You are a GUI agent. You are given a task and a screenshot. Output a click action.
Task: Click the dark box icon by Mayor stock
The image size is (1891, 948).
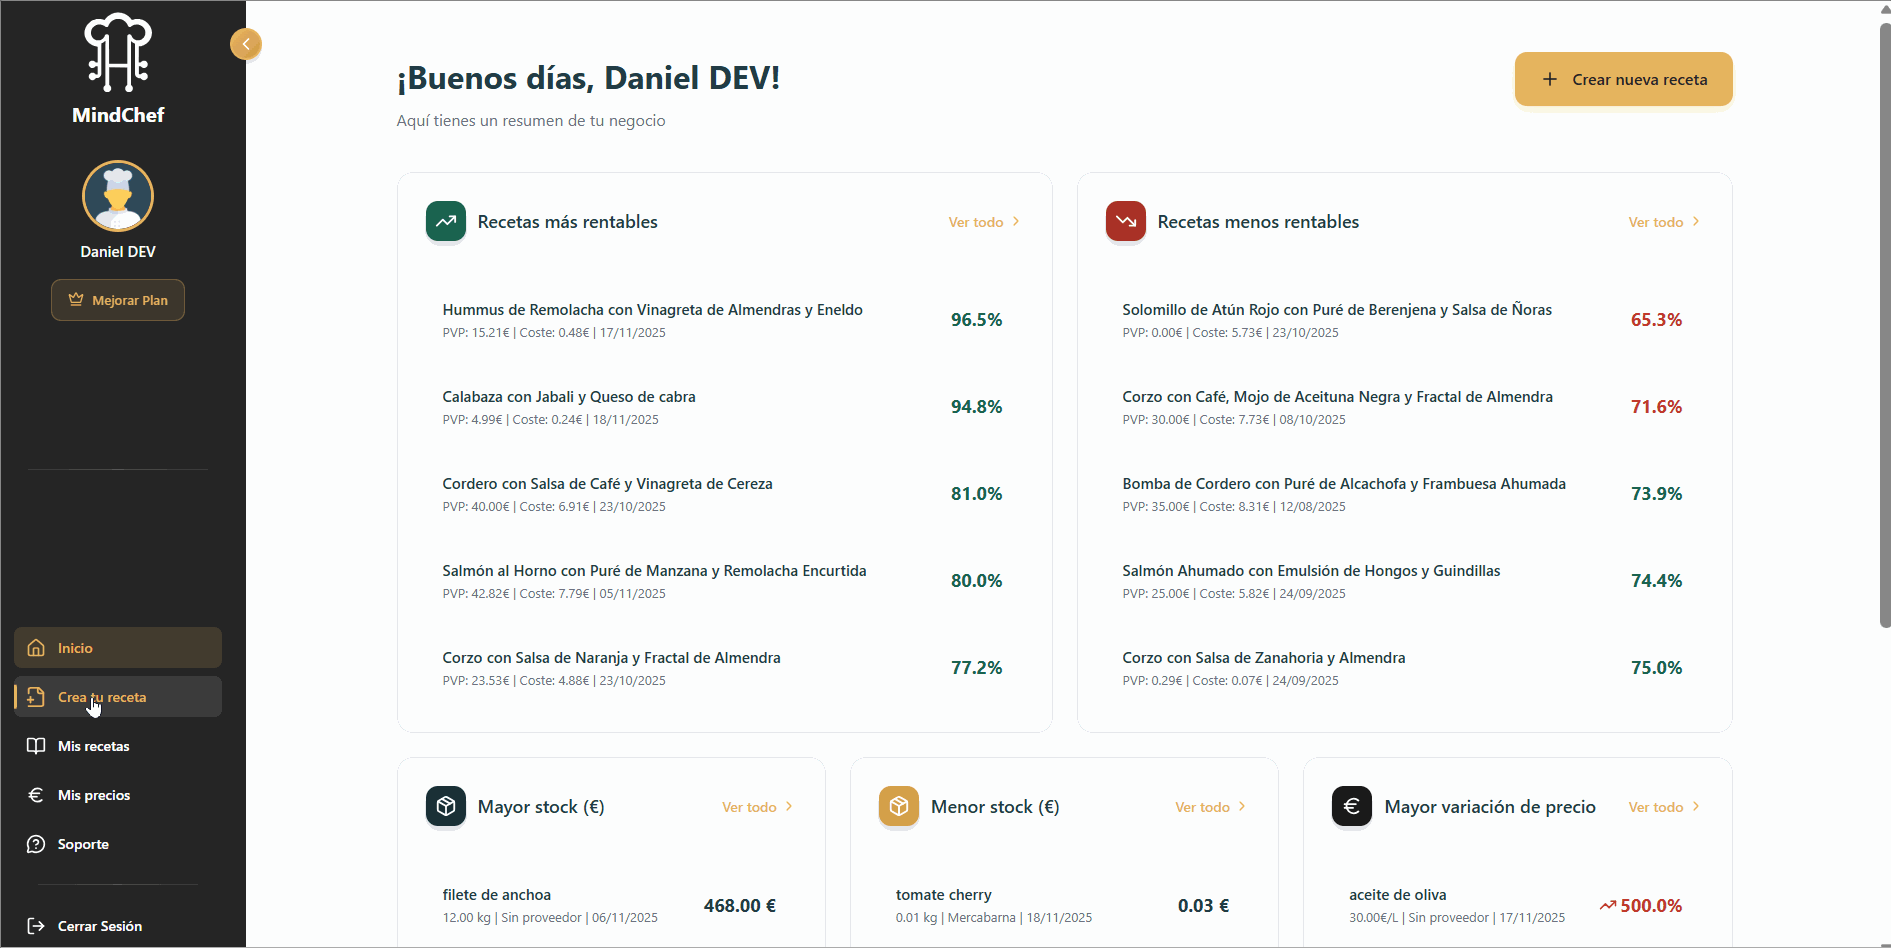[446, 806]
